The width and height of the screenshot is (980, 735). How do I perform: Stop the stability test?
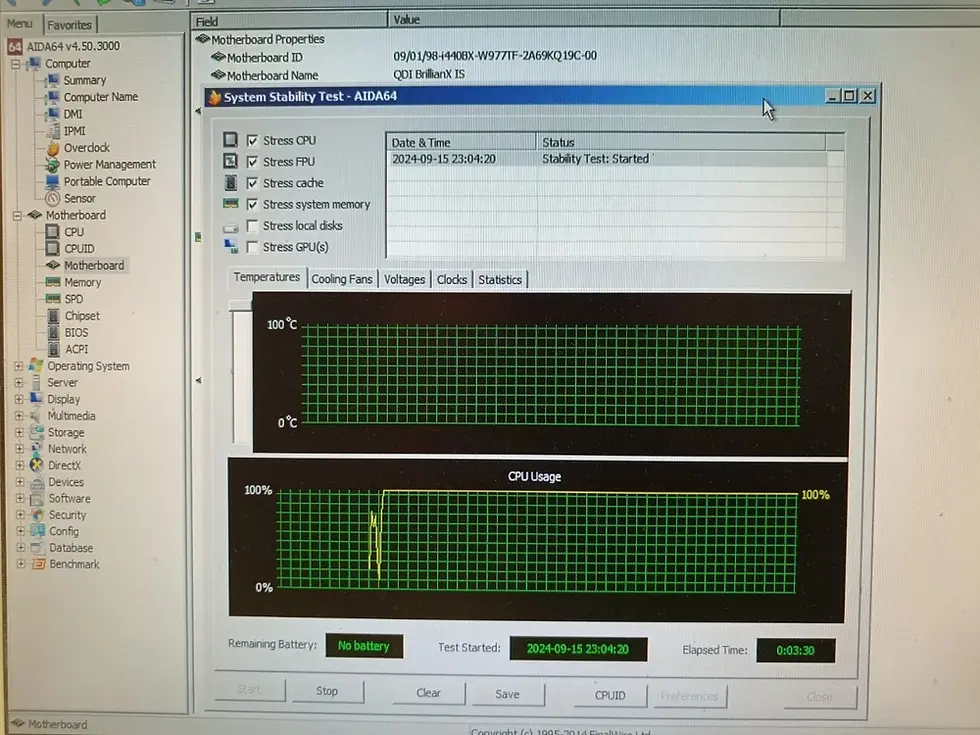327,691
